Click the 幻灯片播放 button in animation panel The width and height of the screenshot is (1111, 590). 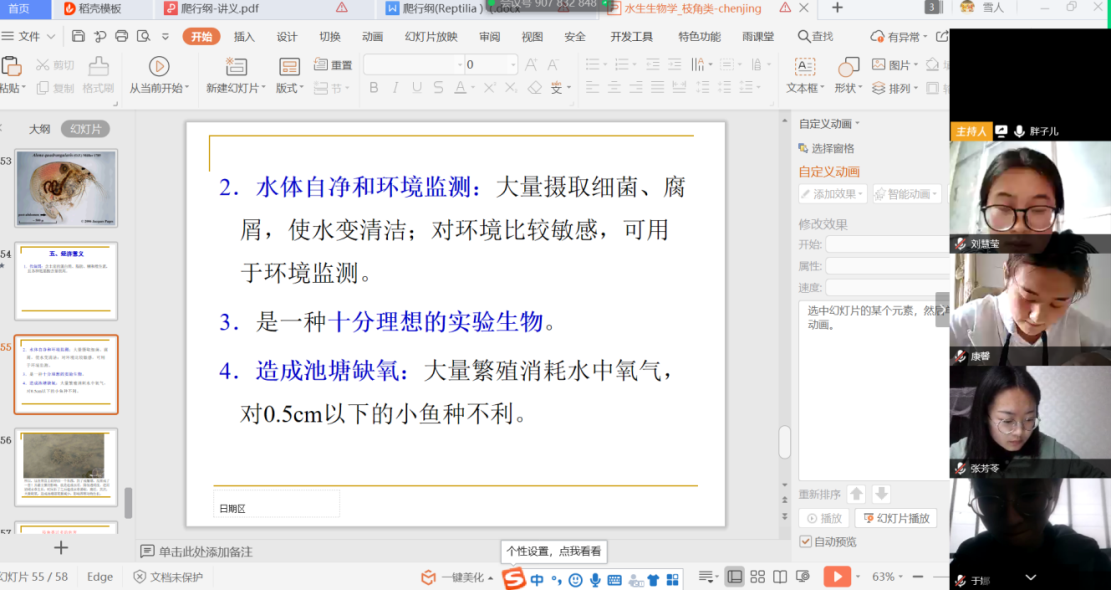click(895, 518)
